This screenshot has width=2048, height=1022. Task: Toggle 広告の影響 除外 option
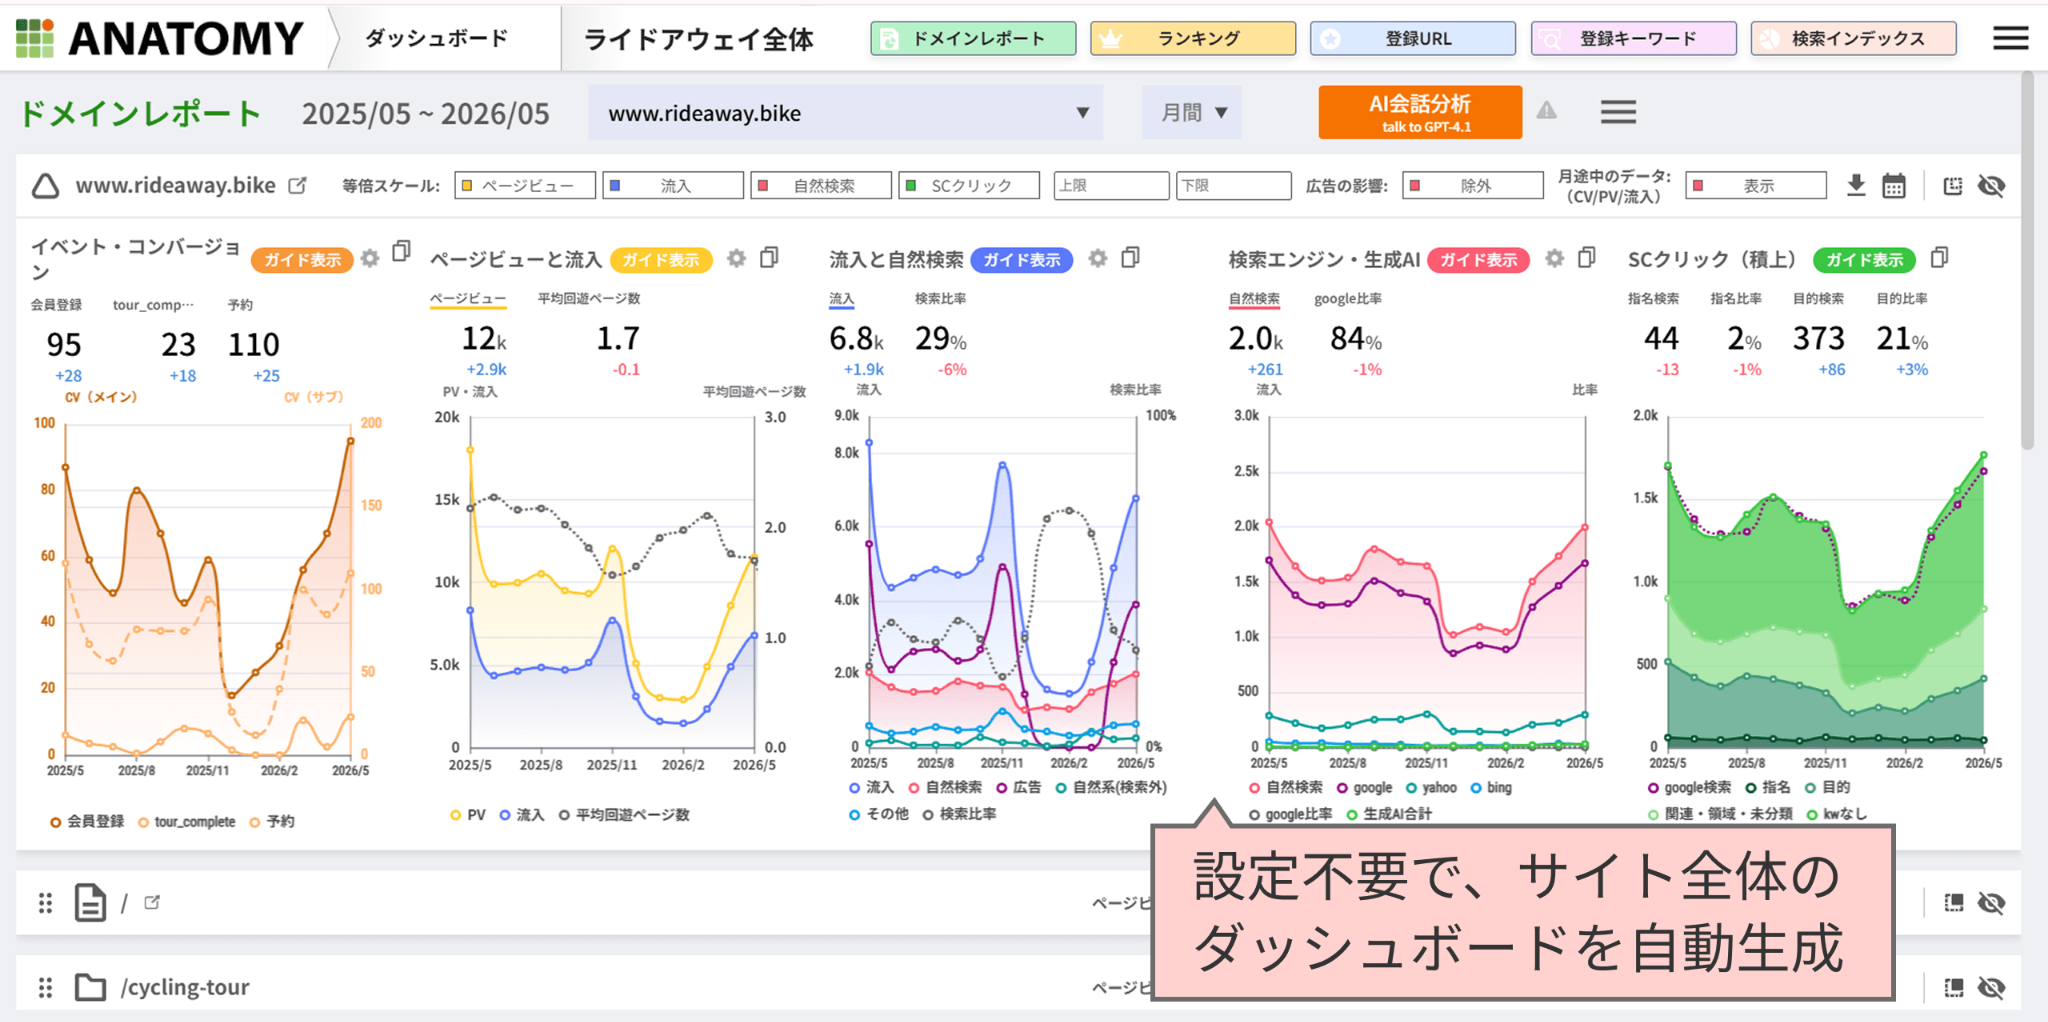(x=1473, y=186)
